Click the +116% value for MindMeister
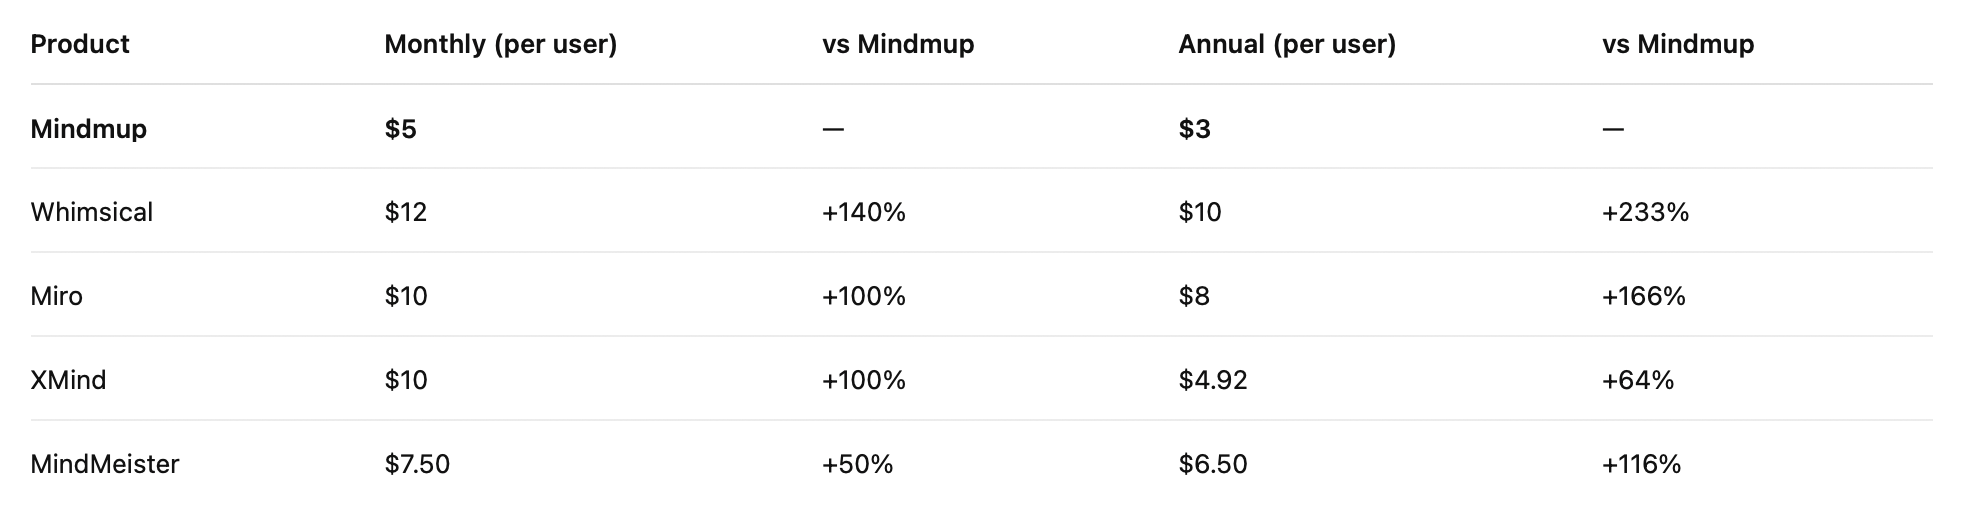 (x=1642, y=464)
